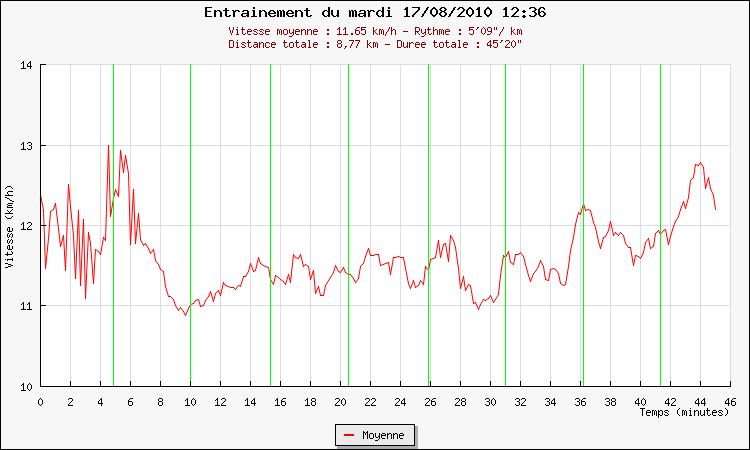Click the speed axis value 14

pyautogui.click(x=26, y=66)
